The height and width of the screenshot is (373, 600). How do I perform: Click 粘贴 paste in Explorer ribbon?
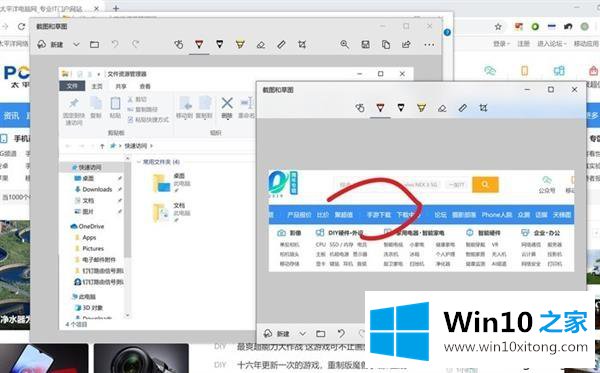click(115, 108)
